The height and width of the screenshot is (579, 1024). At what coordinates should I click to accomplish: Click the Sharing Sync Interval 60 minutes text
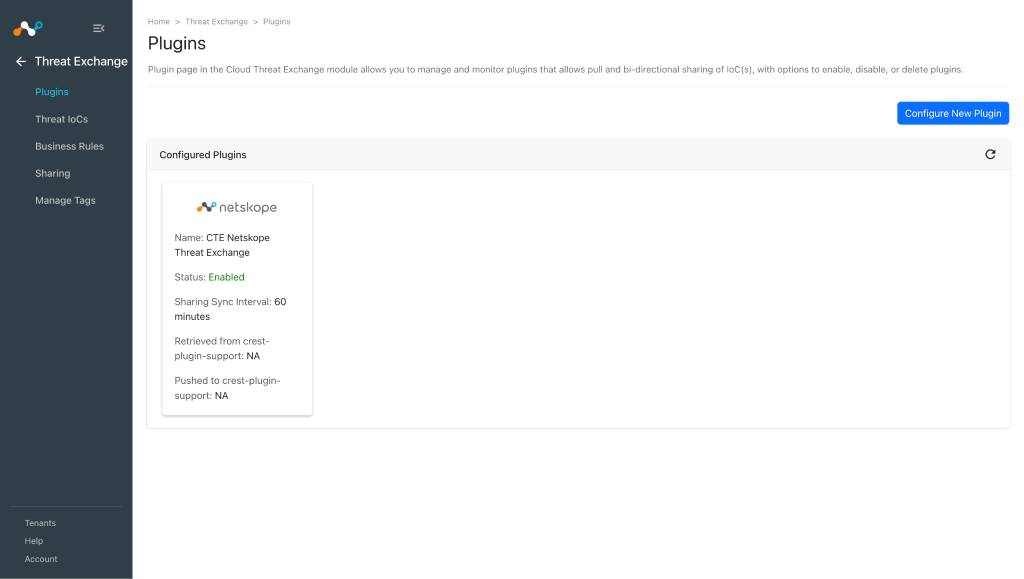[230, 309]
